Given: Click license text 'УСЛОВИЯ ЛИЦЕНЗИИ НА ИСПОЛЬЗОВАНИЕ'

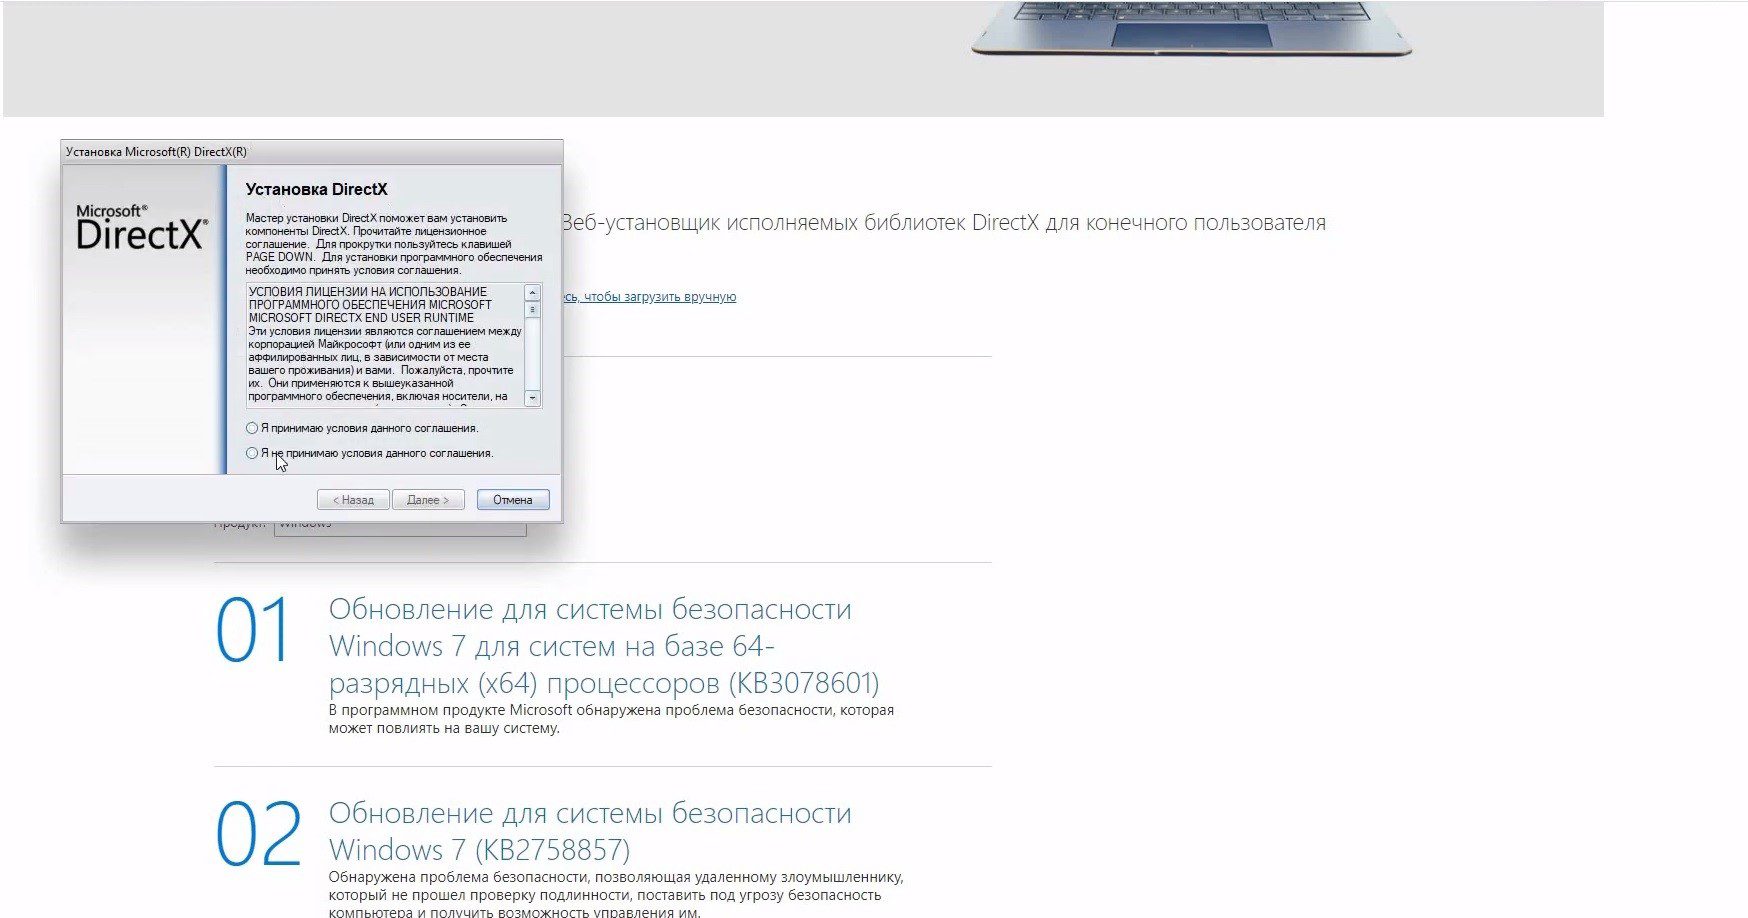Looking at the screenshot, I should pyautogui.click(x=368, y=292).
